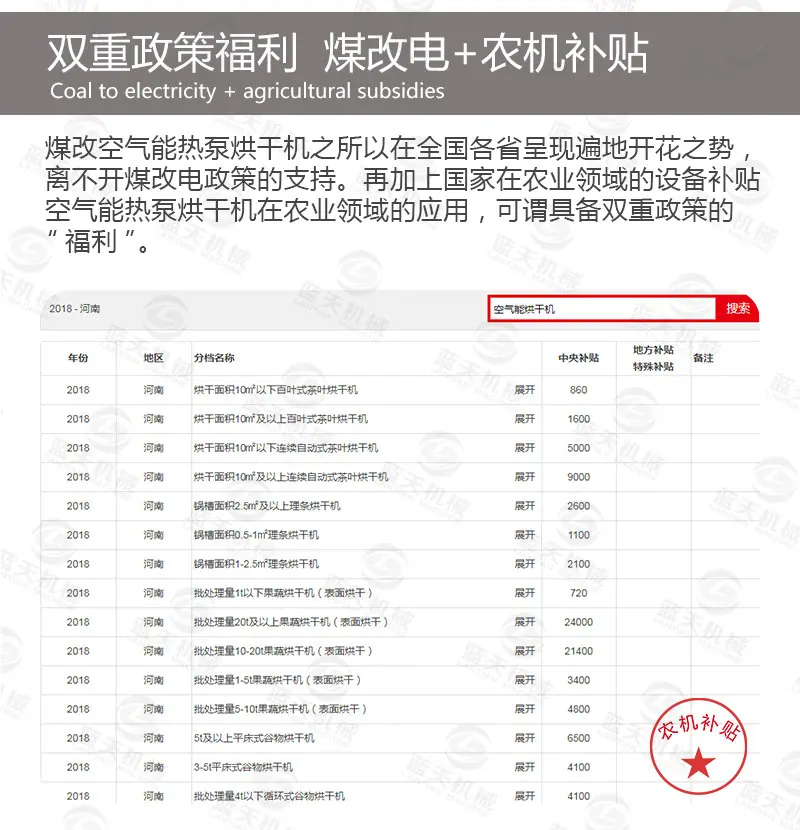The height and width of the screenshot is (830, 800).
Task: Click the 分档名称 column header
Action: click(x=214, y=358)
